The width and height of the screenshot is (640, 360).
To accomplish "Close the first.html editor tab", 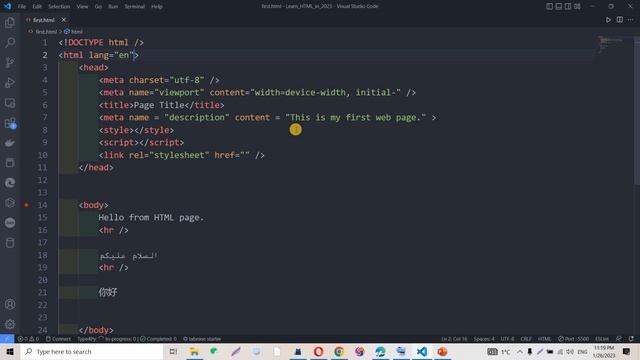I will coord(64,20).
